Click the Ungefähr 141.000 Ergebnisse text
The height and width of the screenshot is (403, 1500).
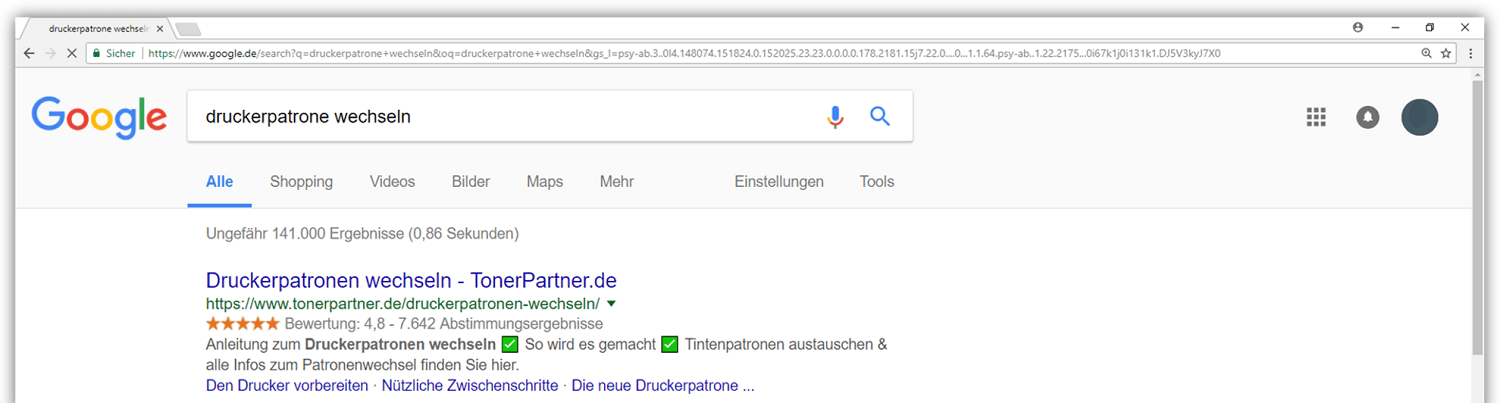coord(362,234)
